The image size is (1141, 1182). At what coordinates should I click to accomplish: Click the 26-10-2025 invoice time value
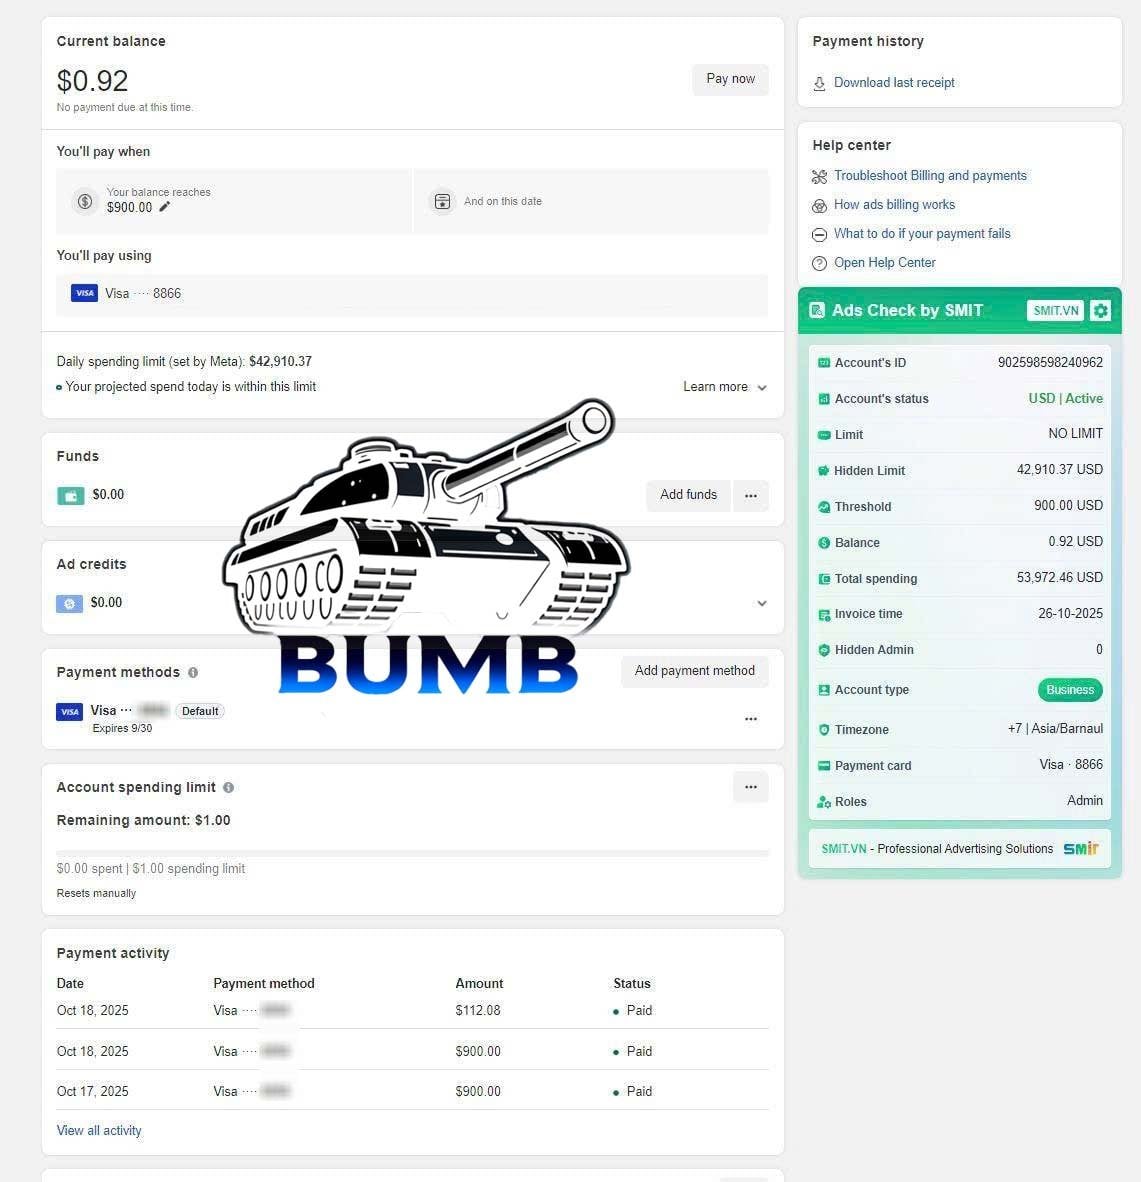pyautogui.click(x=1070, y=614)
